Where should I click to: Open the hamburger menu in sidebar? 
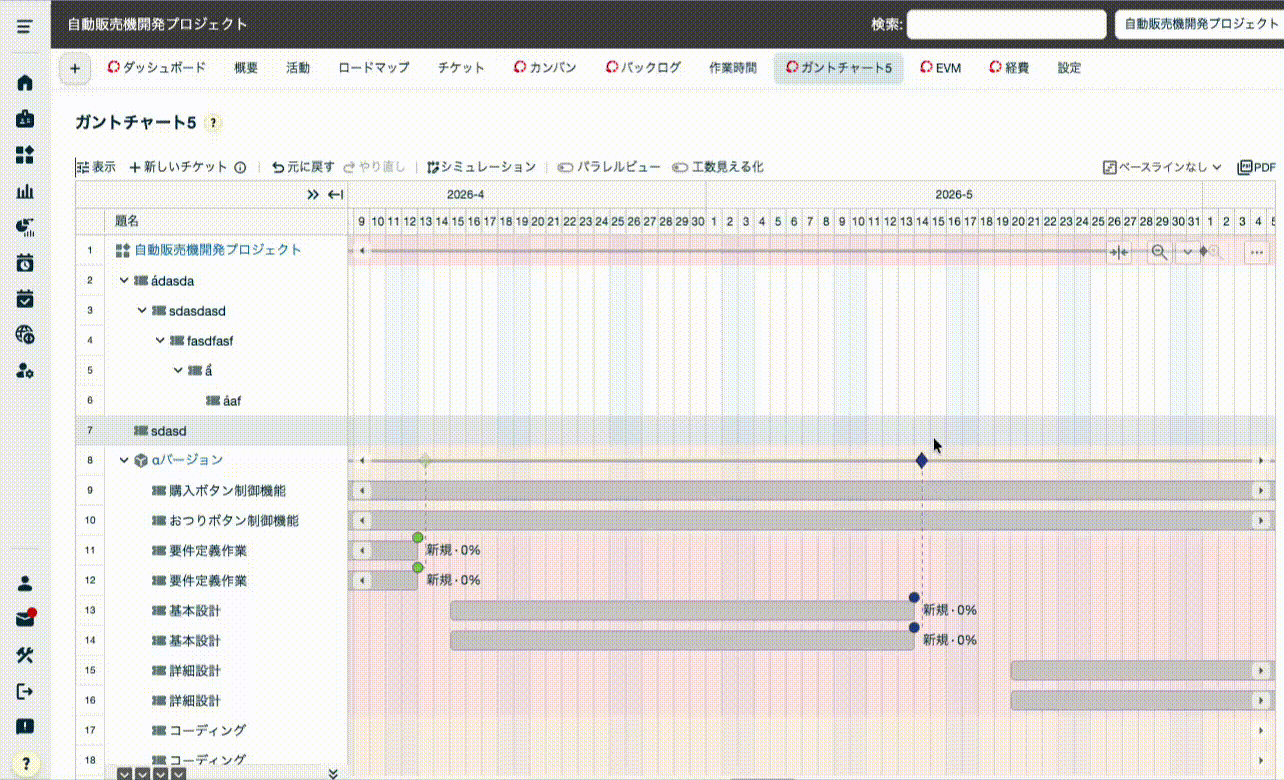25,26
